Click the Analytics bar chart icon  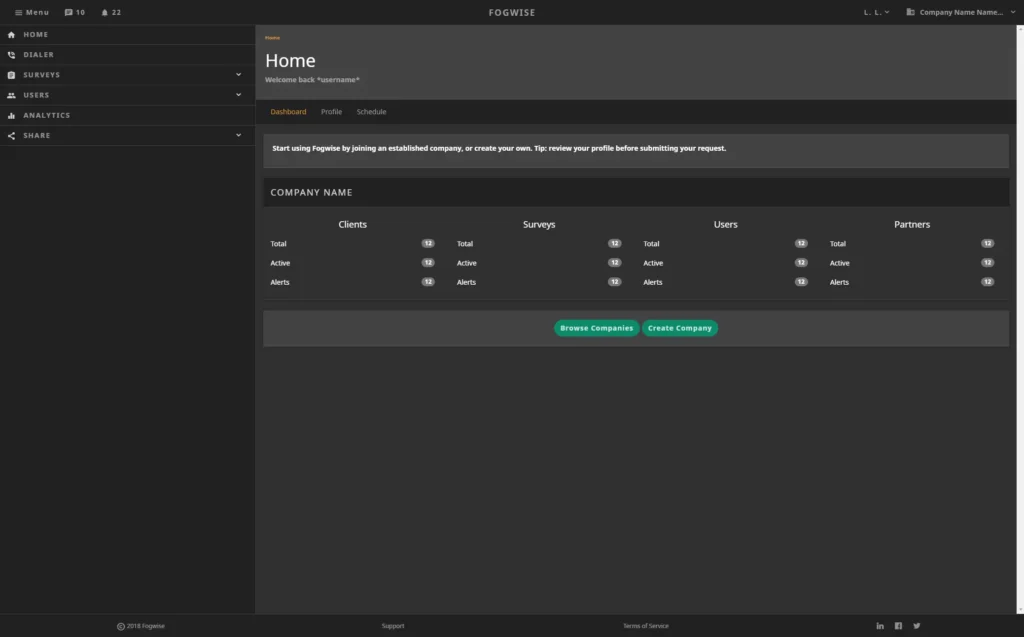(11, 116)
